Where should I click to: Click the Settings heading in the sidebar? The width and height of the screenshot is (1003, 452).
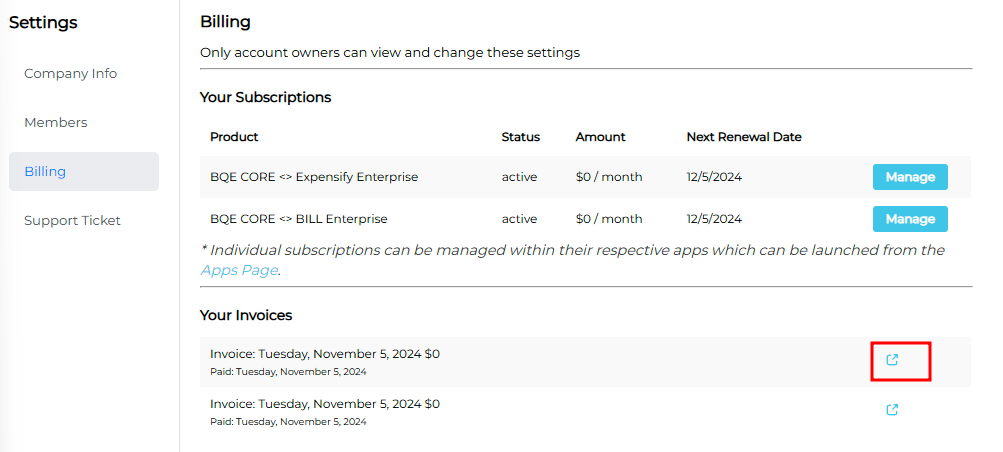tap(43, 22)
